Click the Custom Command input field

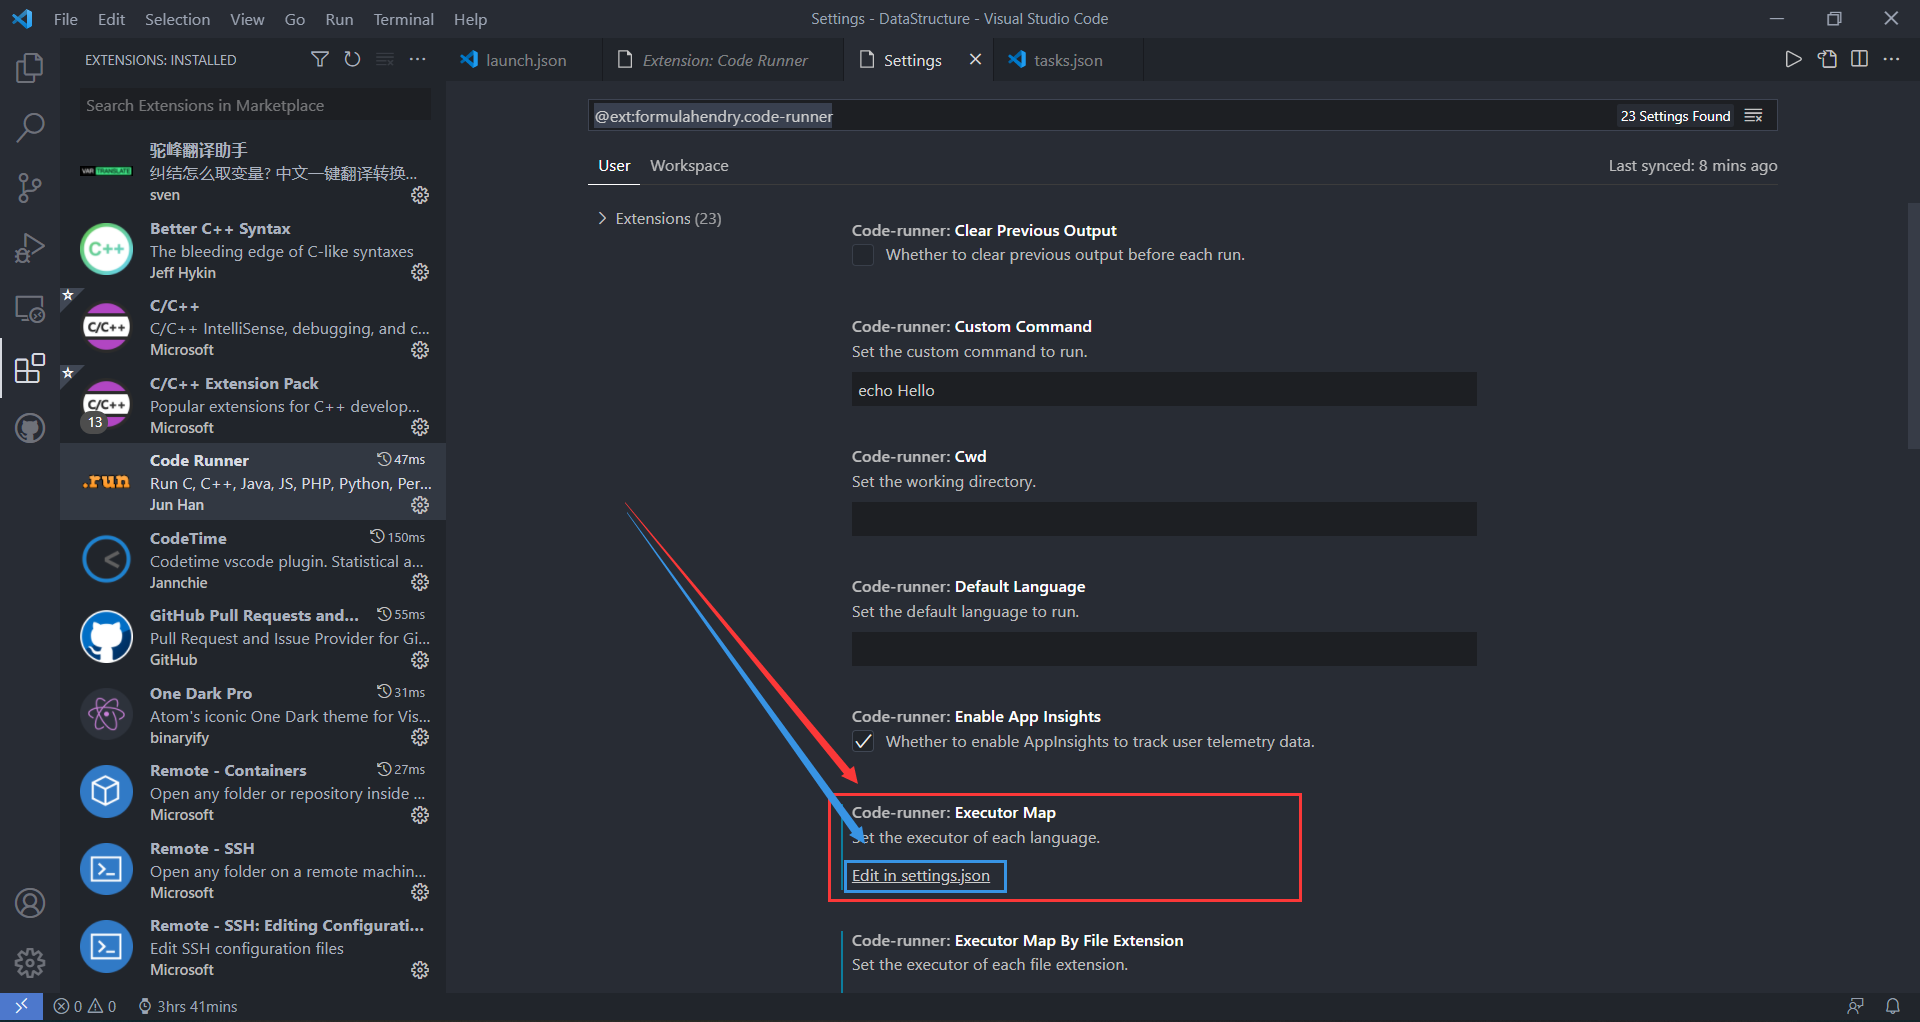[1164, 390]
